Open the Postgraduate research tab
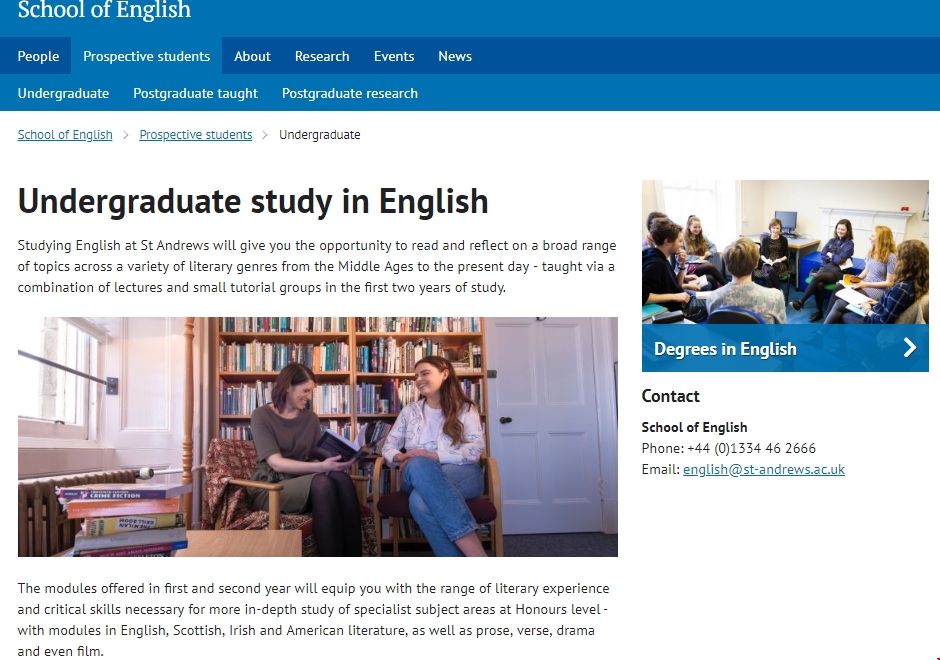940x660 pixels. pos(349,93)
